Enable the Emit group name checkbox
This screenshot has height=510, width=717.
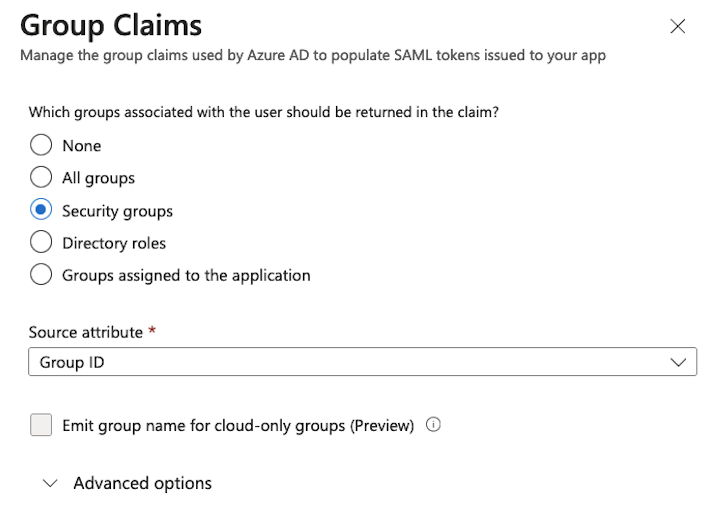(41, 425)
